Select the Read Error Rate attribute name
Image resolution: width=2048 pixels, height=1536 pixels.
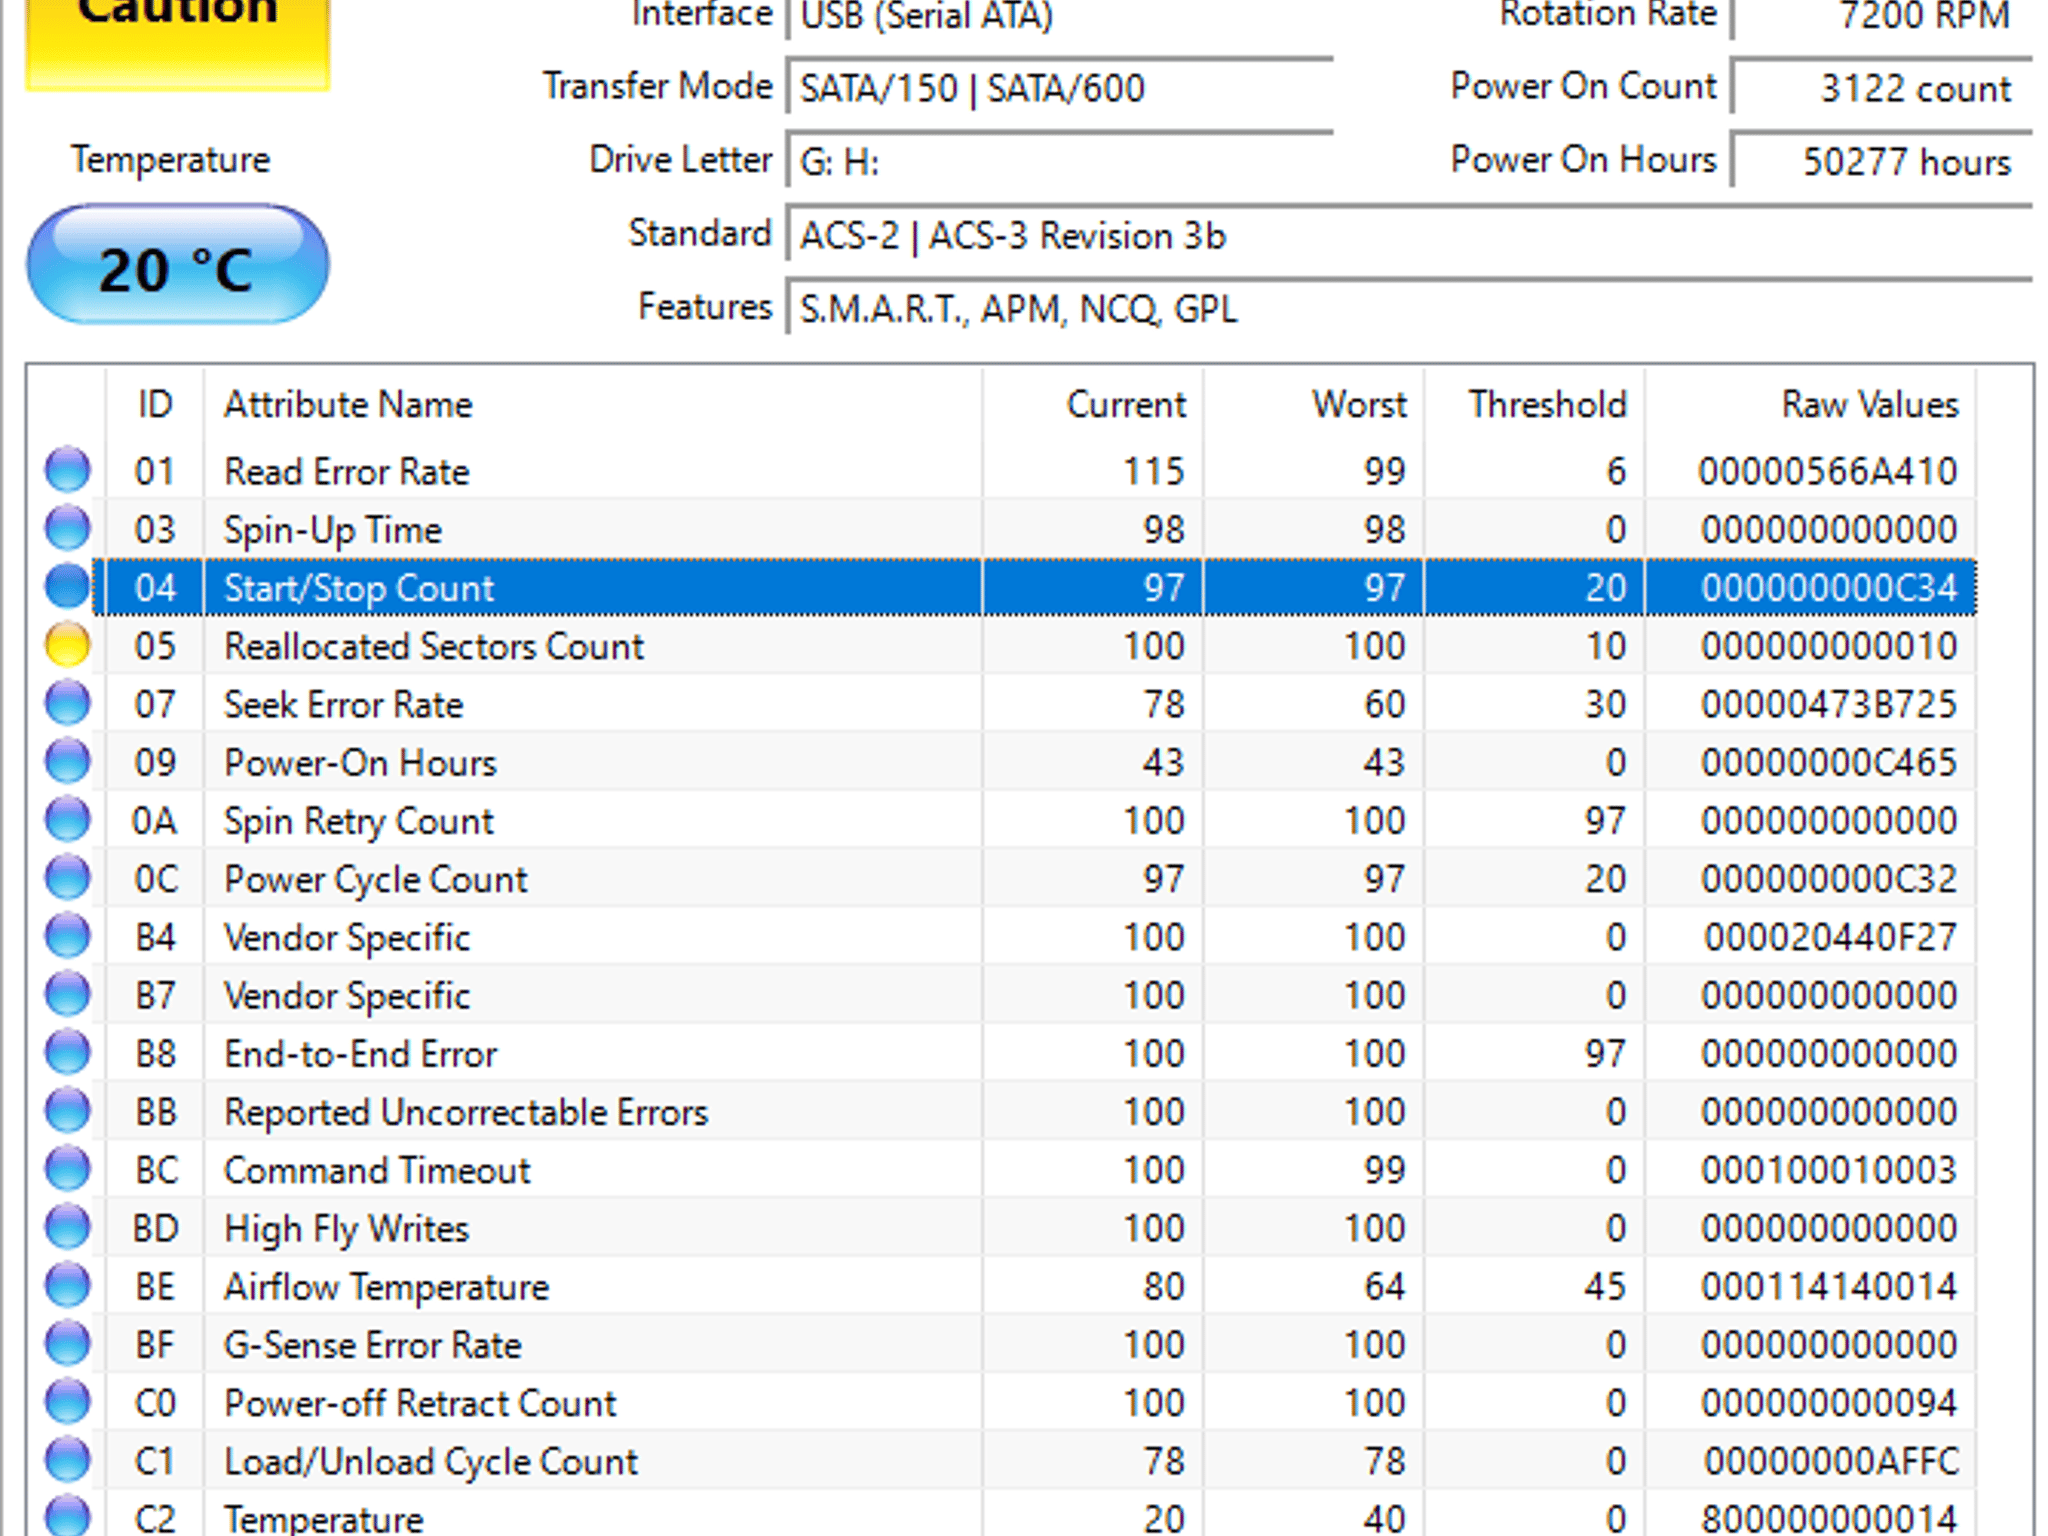pyautogui.click(x=347, y=471)
